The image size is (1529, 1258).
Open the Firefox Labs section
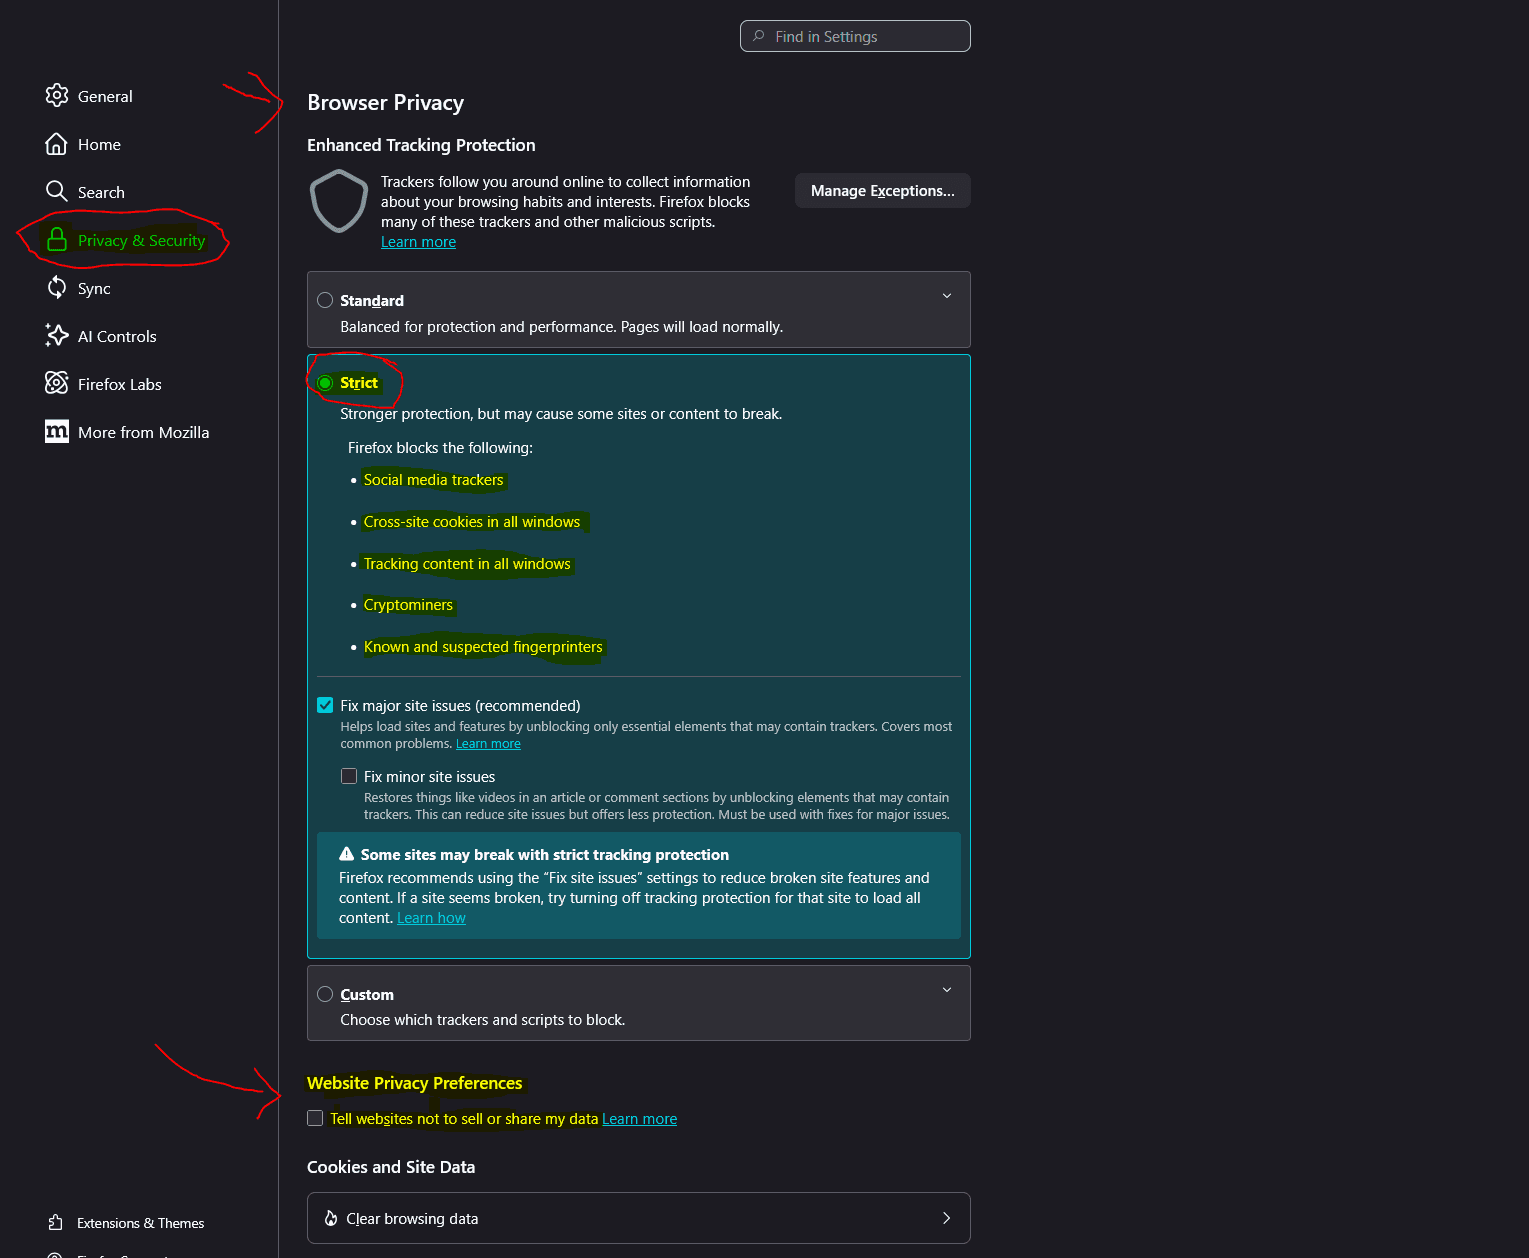click(119, 384)
